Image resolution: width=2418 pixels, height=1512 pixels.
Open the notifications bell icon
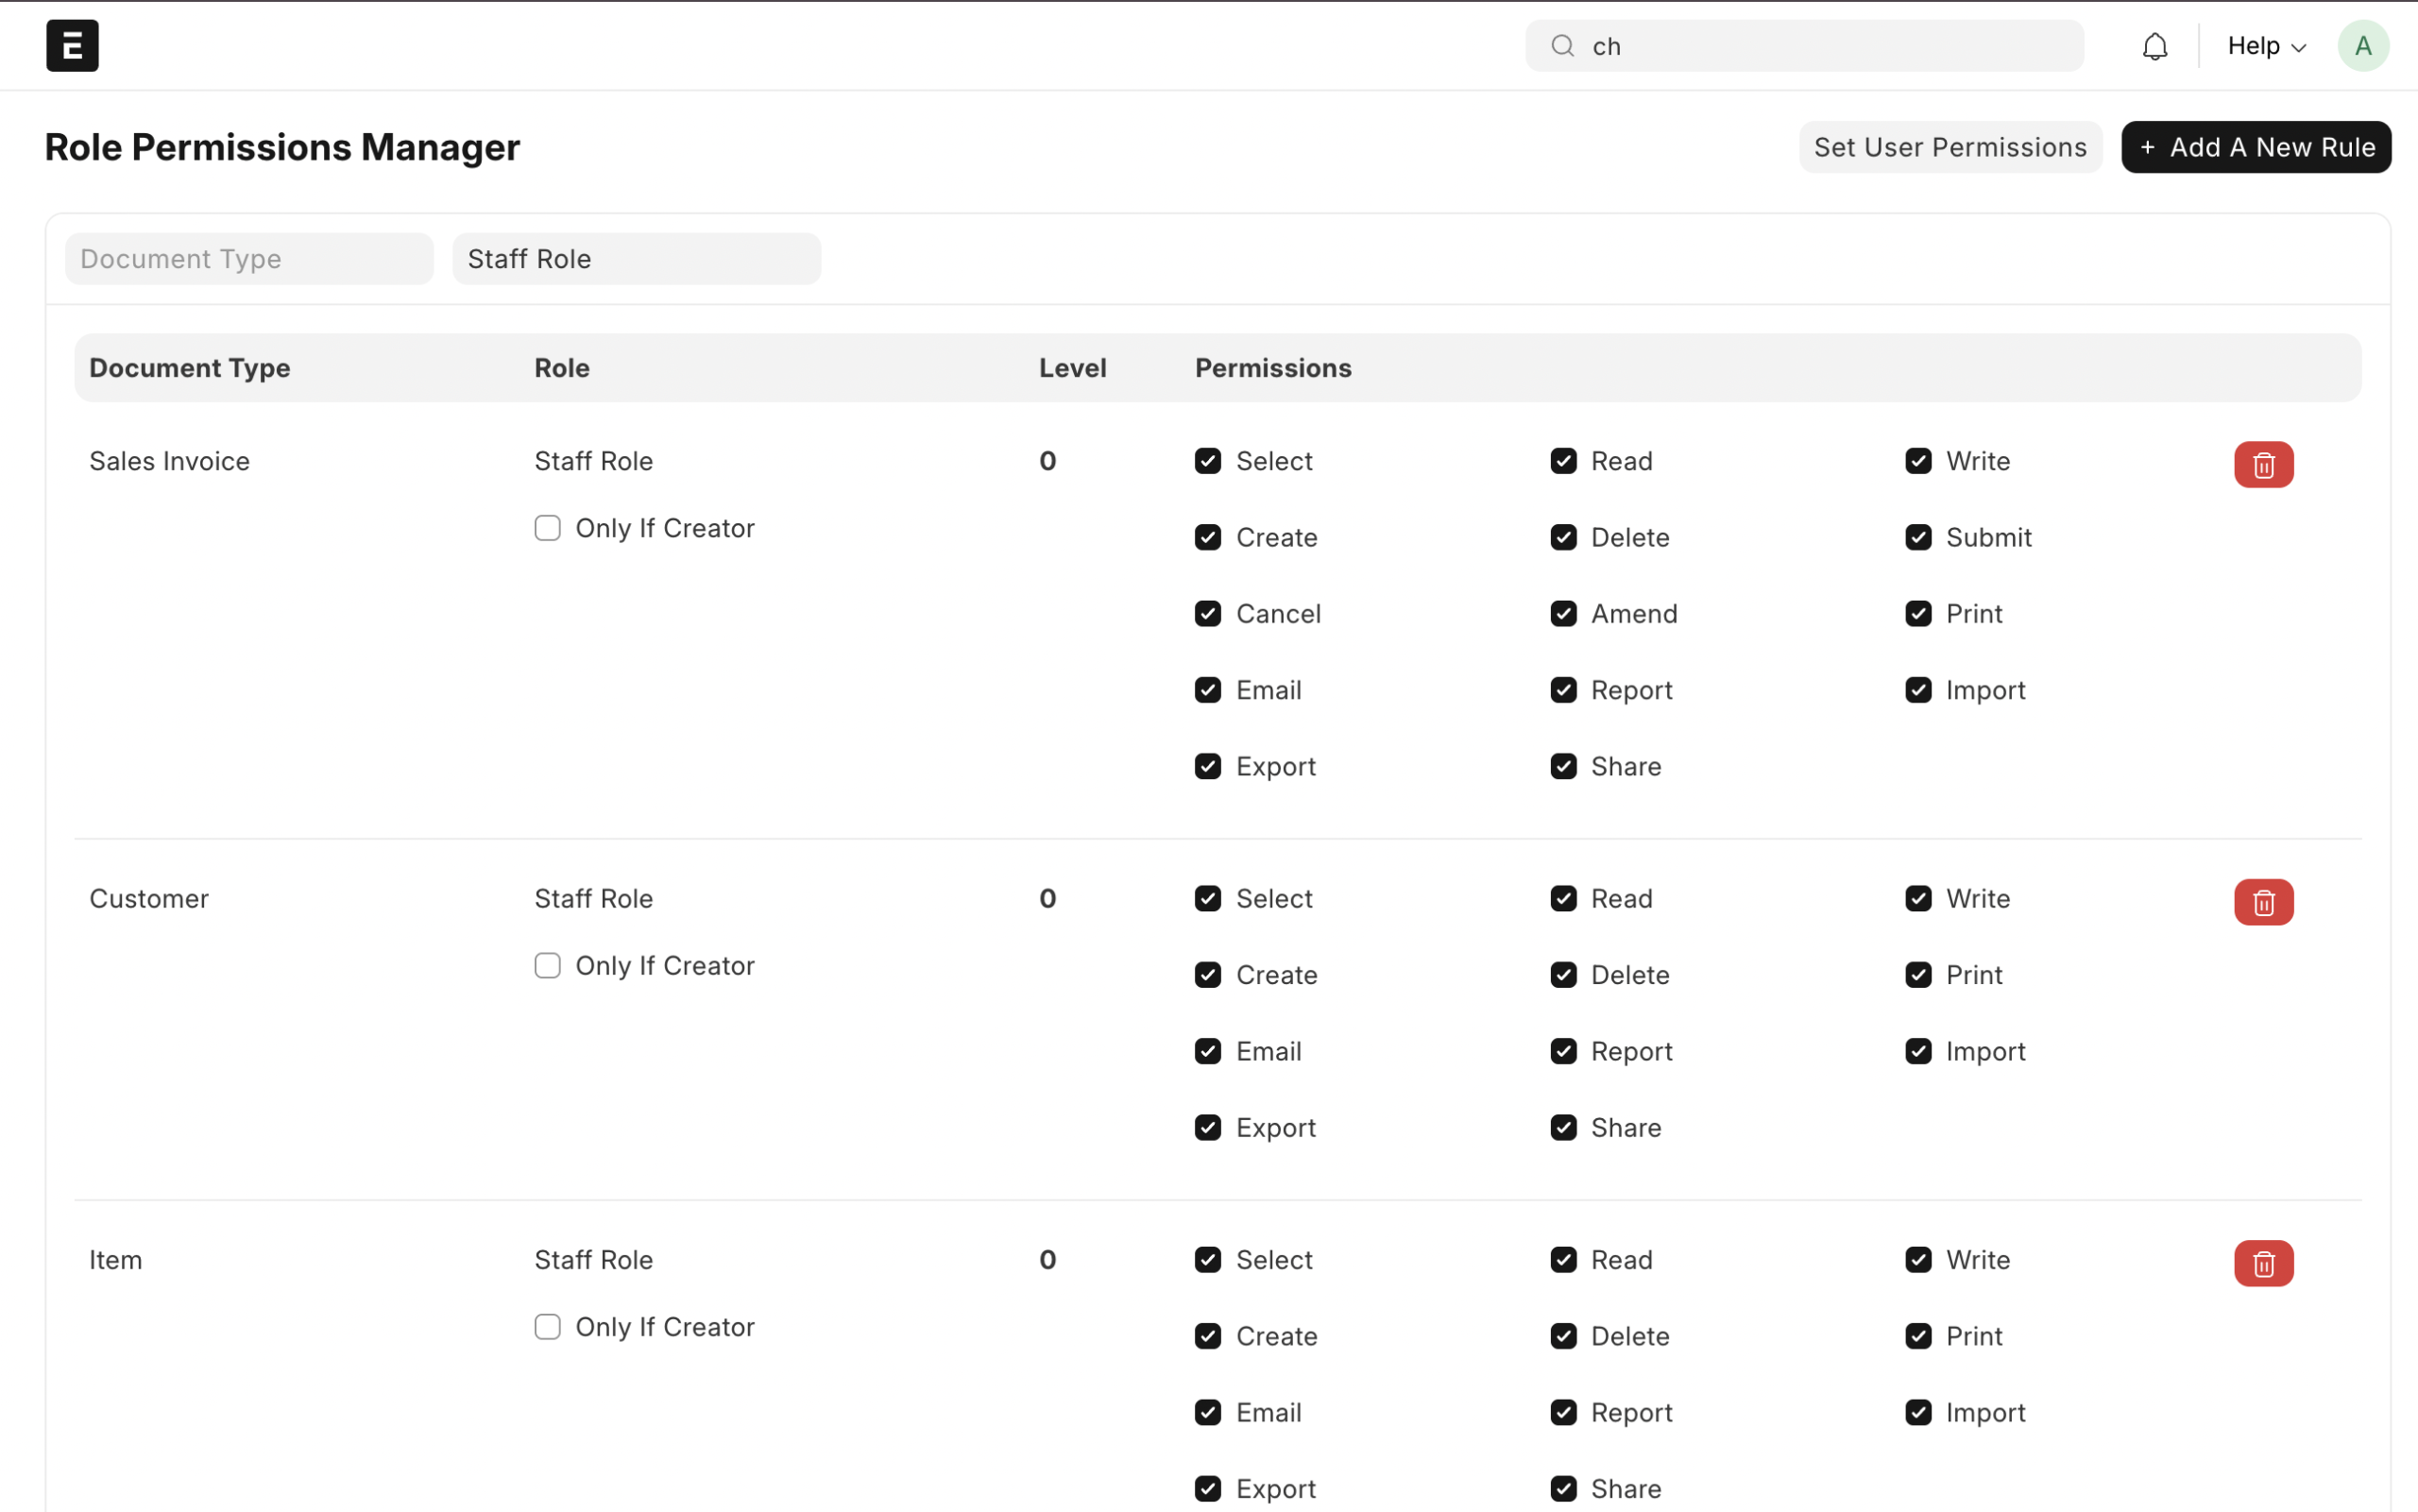(x=2154, y=46)
